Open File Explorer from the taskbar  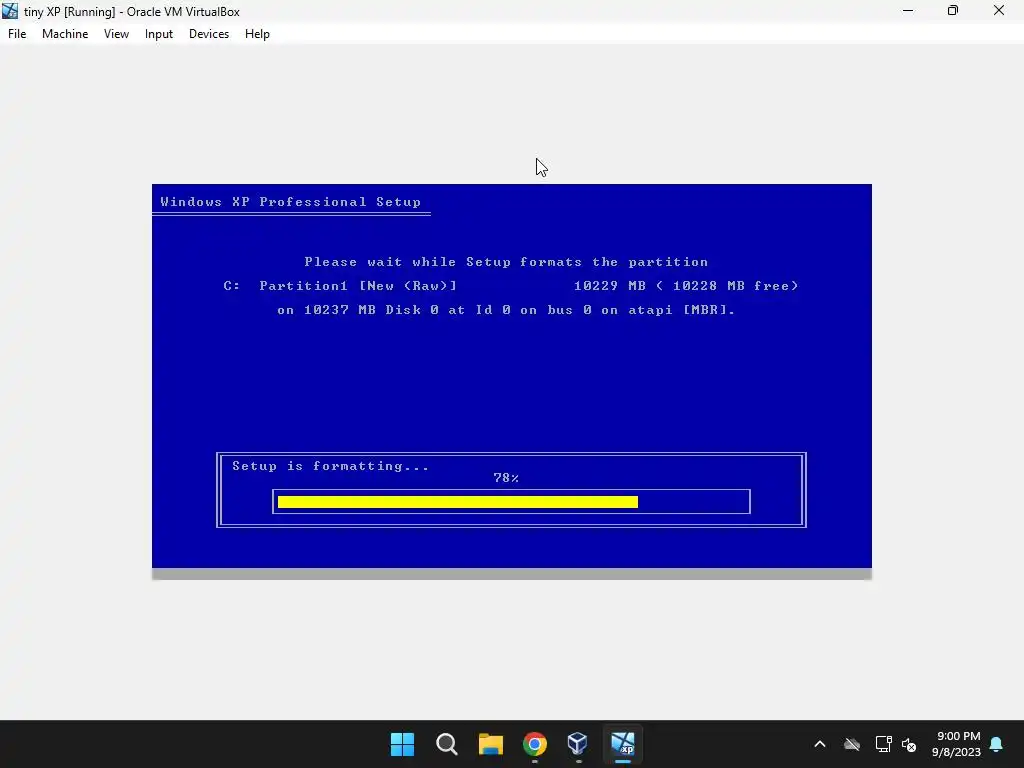(490, 744)
